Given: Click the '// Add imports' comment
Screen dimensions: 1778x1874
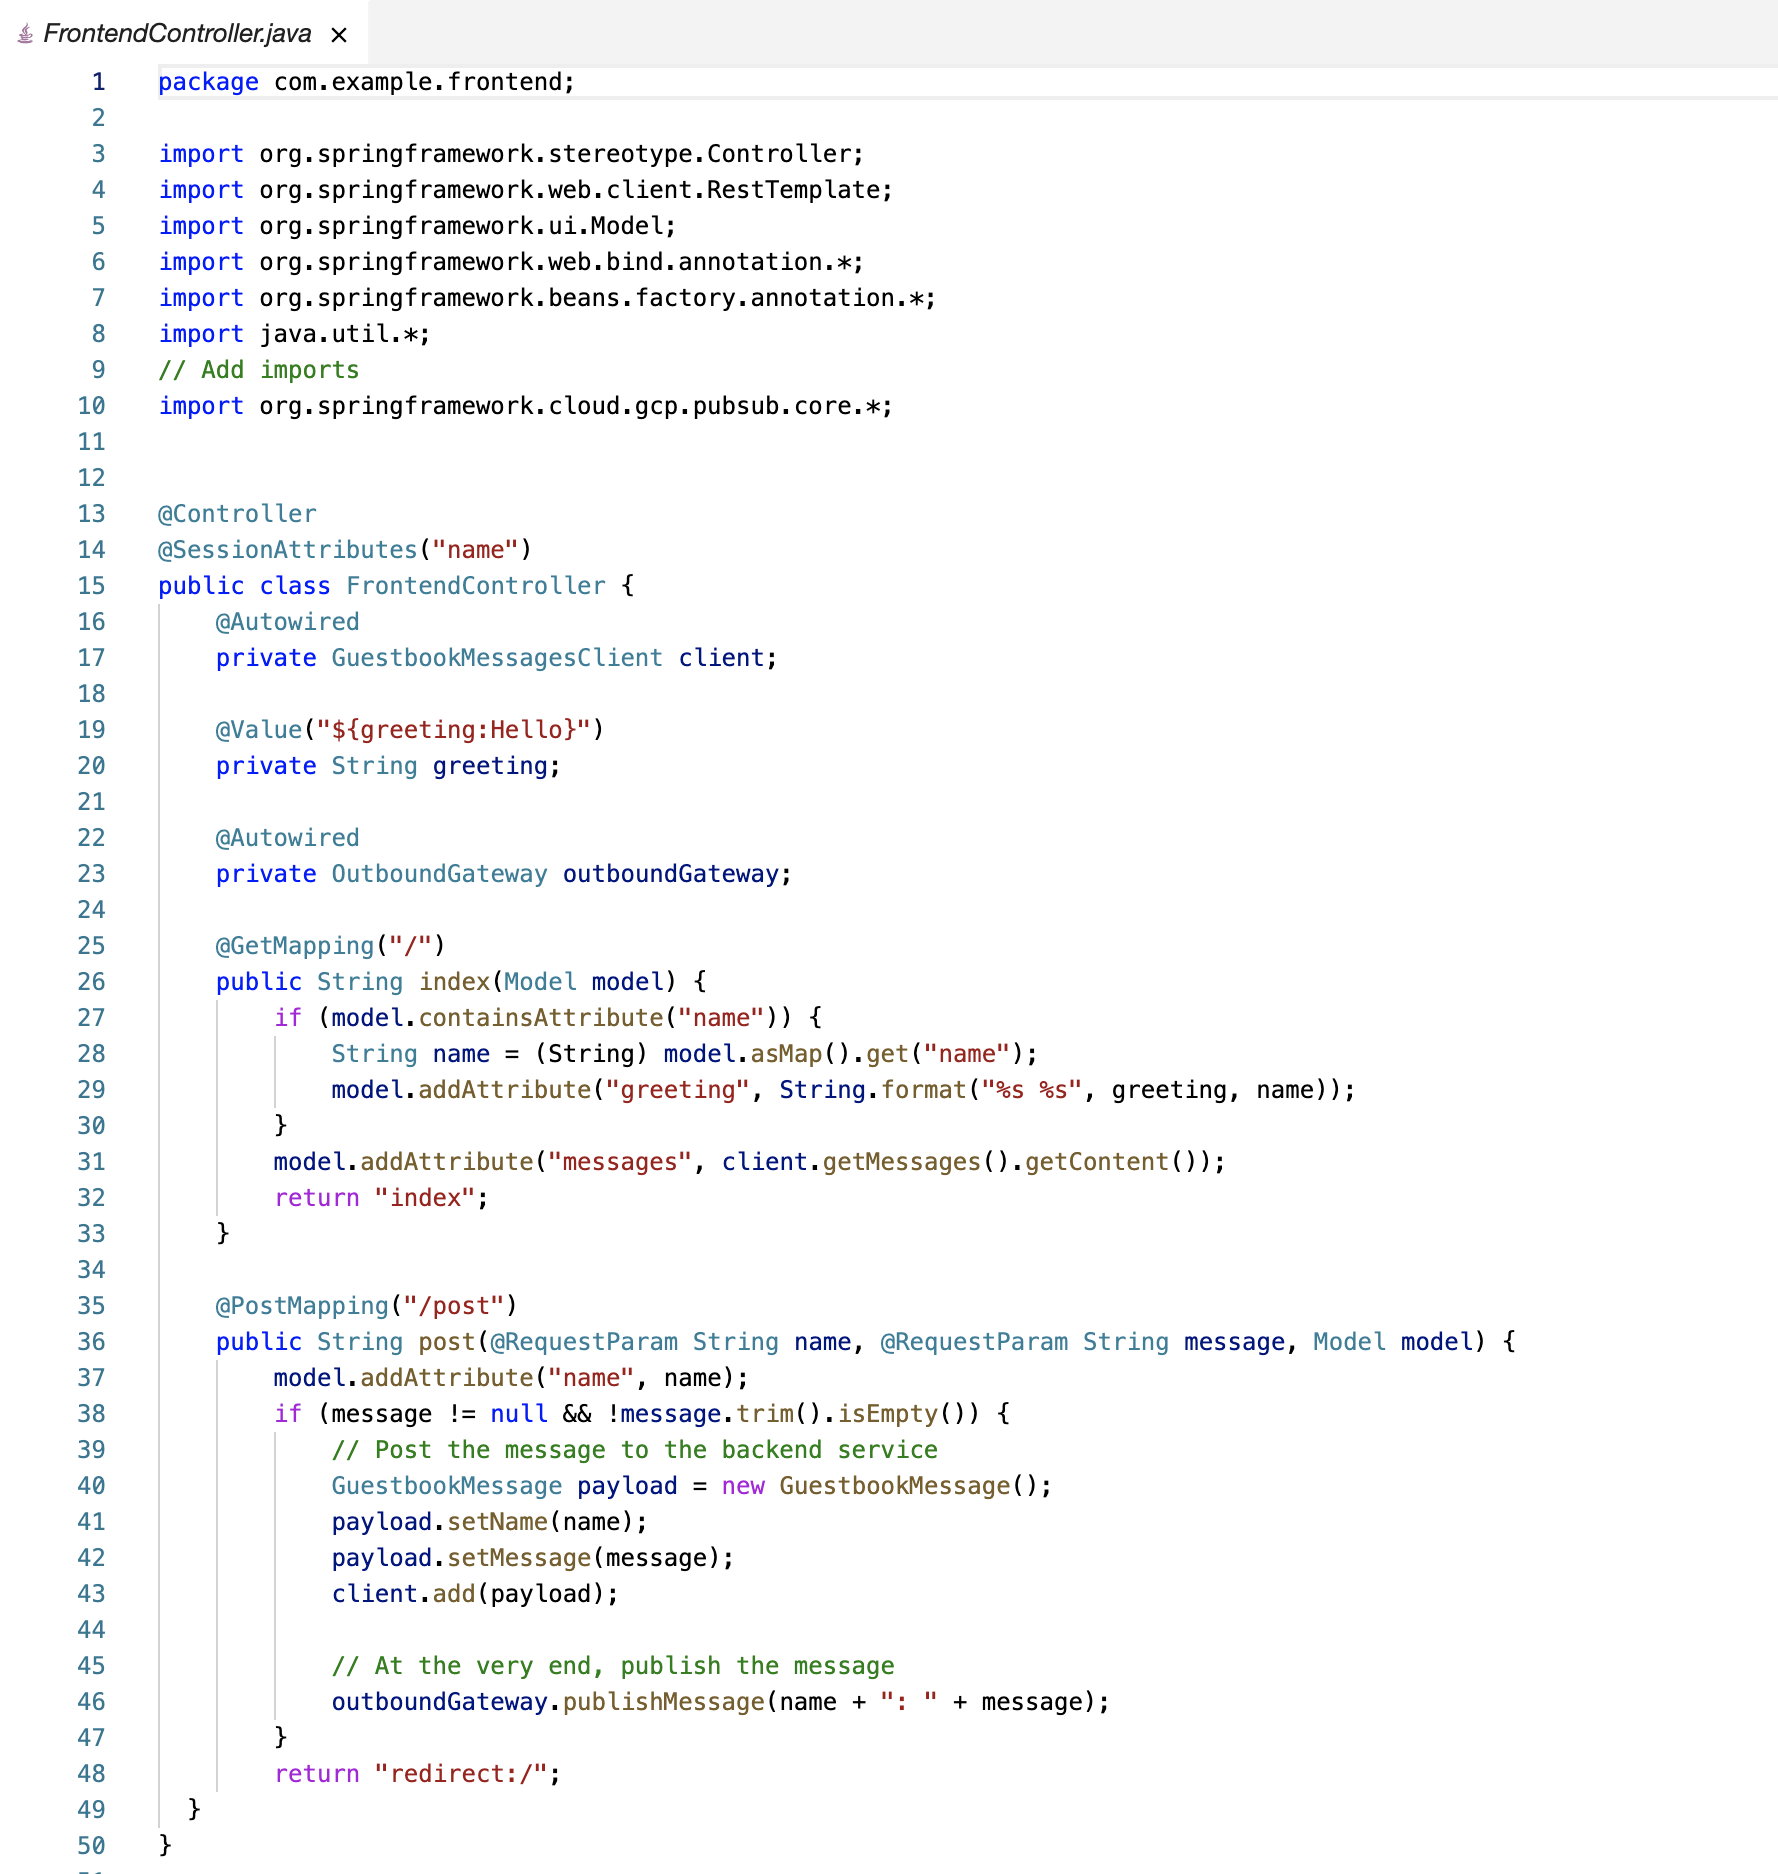Looking at the screenshot, I should point(258,370).
